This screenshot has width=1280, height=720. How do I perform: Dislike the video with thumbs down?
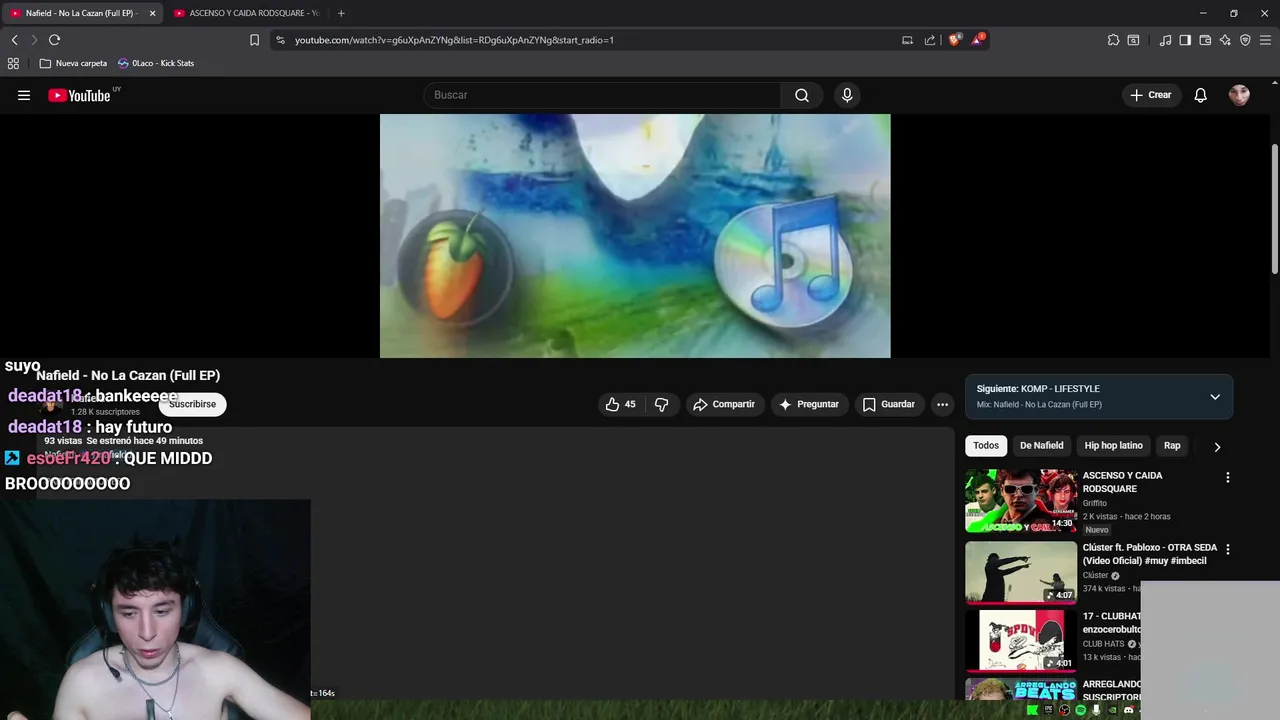661,404
